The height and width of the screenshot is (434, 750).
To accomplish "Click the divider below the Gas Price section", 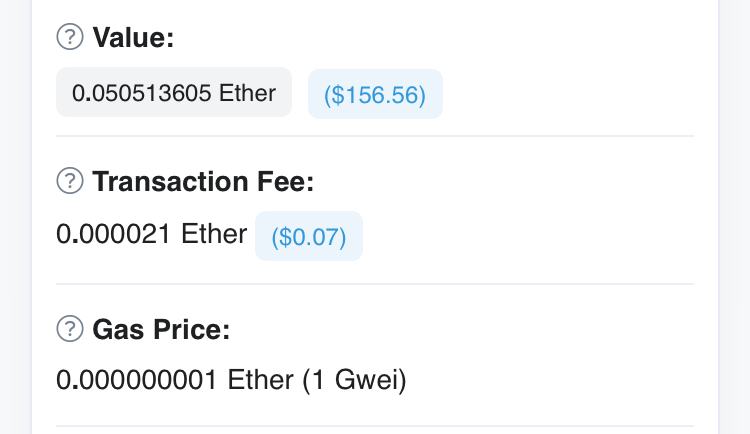I will (x=375, y=426).
